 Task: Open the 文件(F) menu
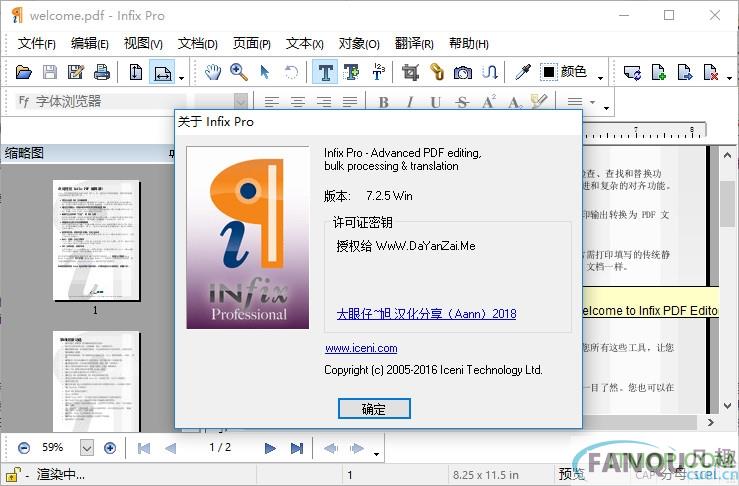point(37,44)
